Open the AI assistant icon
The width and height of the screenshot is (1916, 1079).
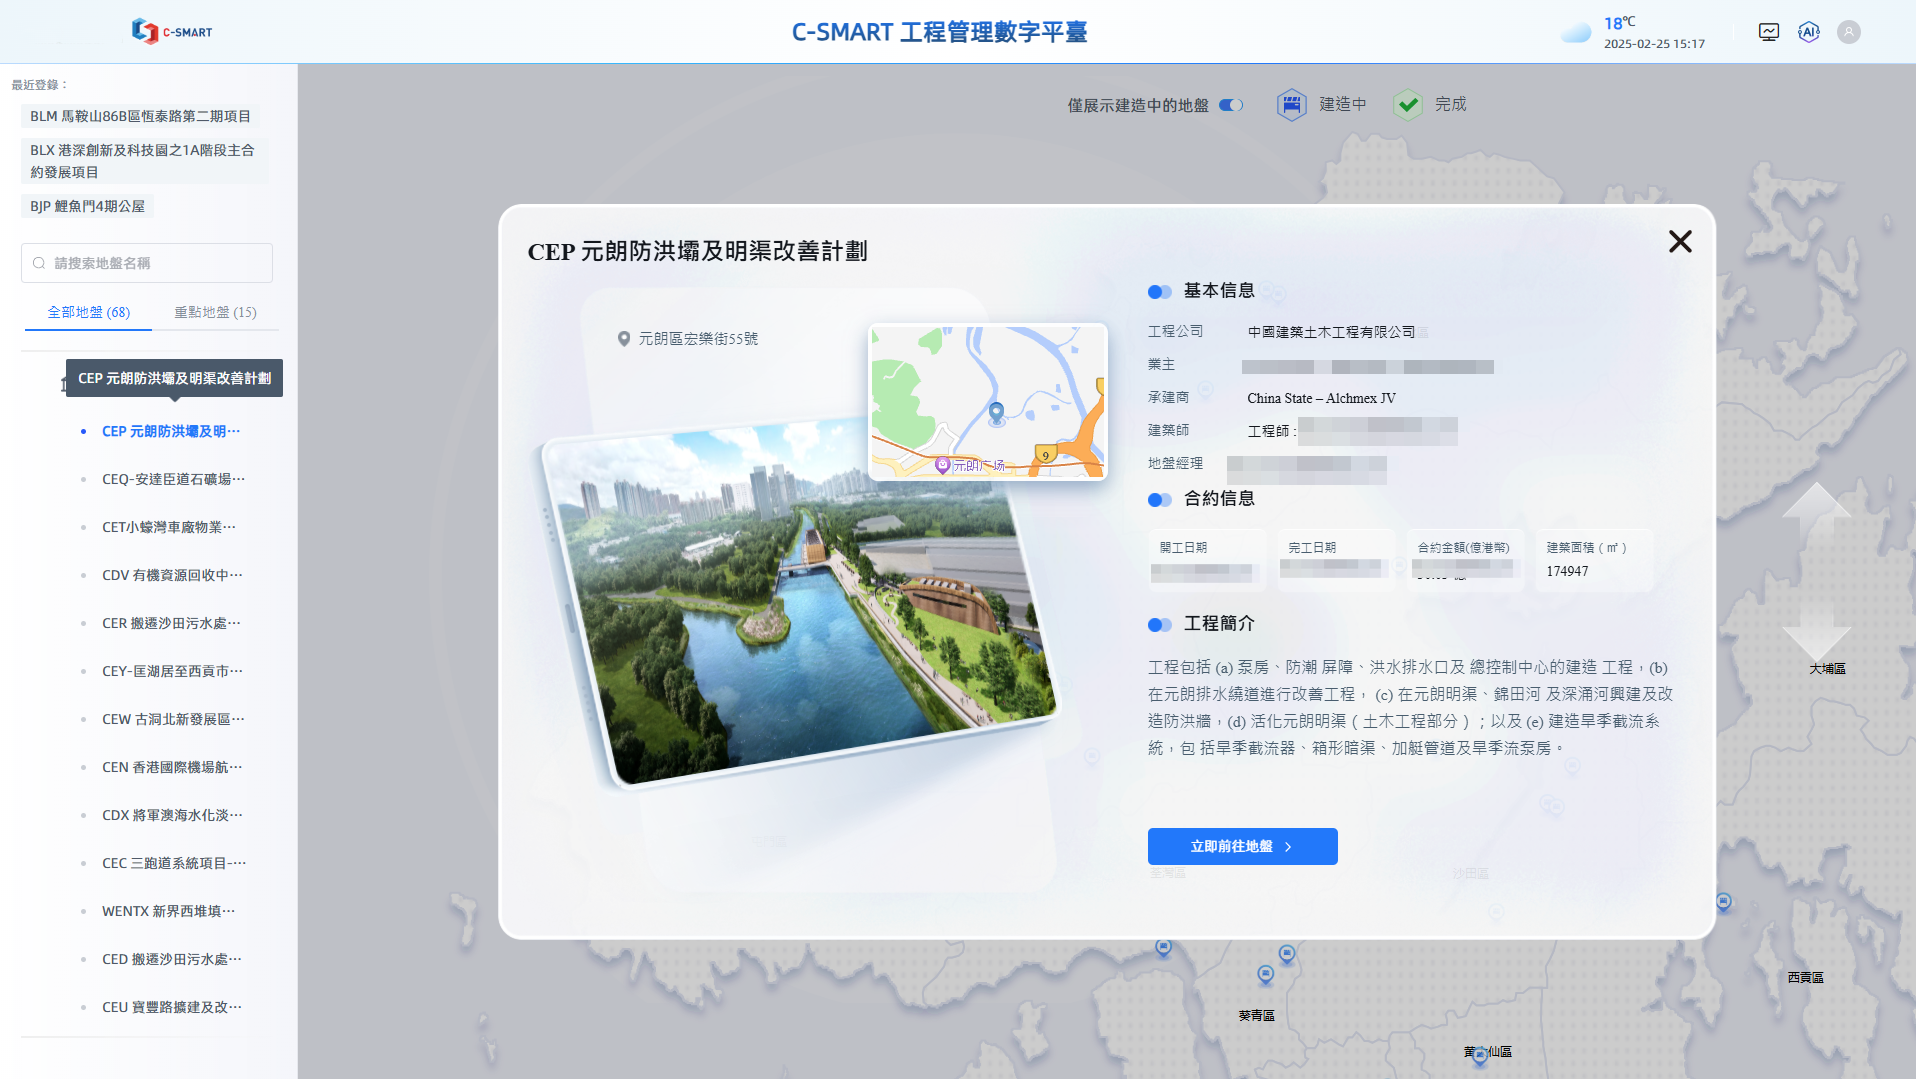[x=1809, y=32]
